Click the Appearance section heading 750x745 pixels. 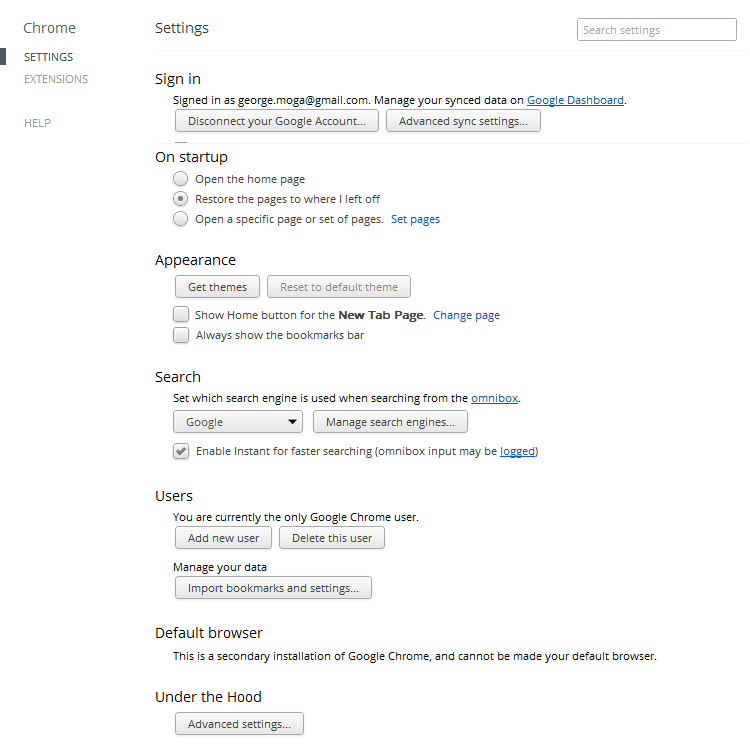pos(195,260)
